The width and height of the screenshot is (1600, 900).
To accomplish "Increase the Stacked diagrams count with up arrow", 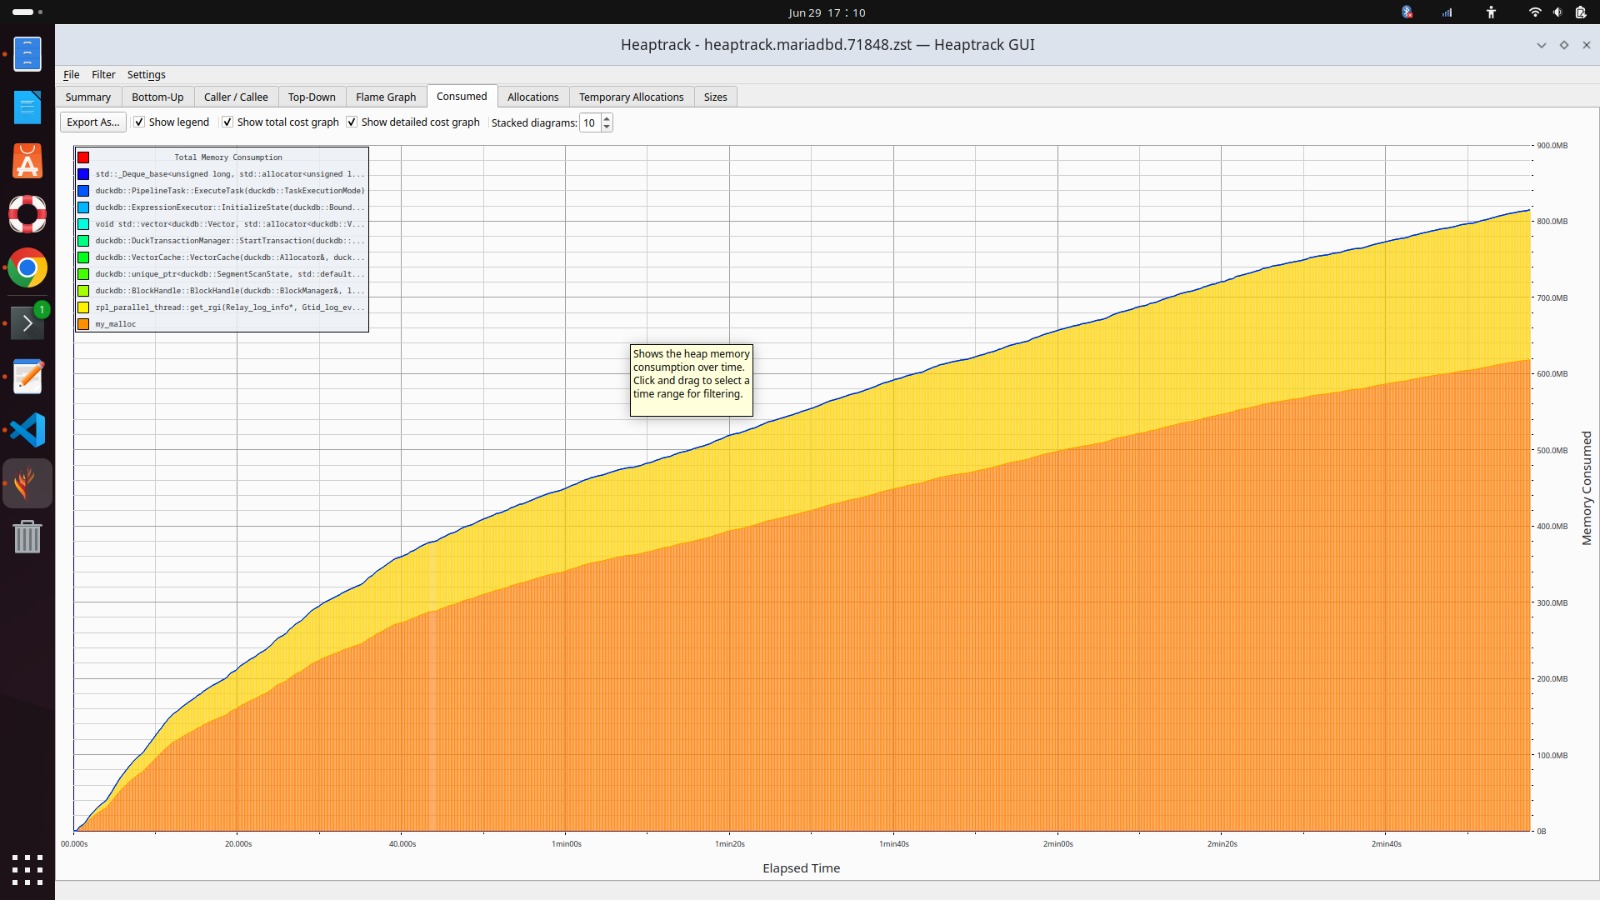I will tap(607, 118).
